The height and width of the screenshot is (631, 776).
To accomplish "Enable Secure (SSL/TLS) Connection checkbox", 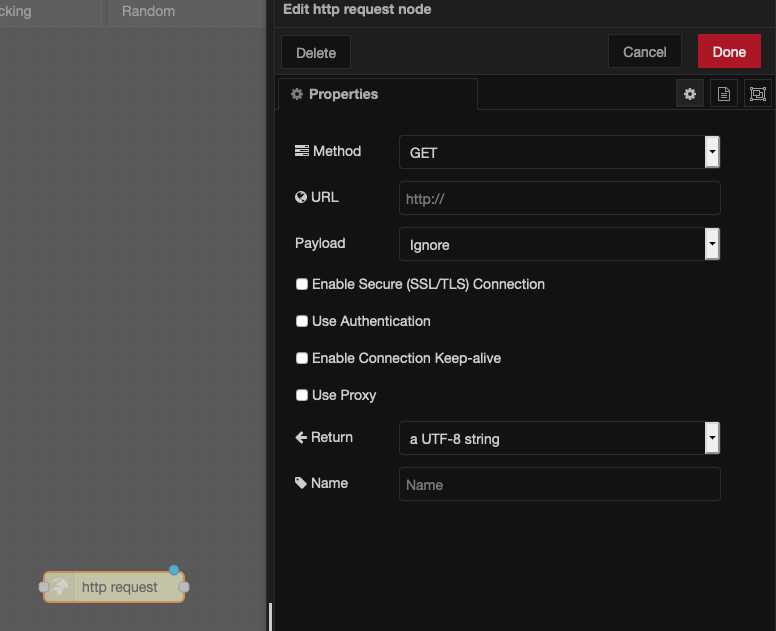I will tap(301, 284).
